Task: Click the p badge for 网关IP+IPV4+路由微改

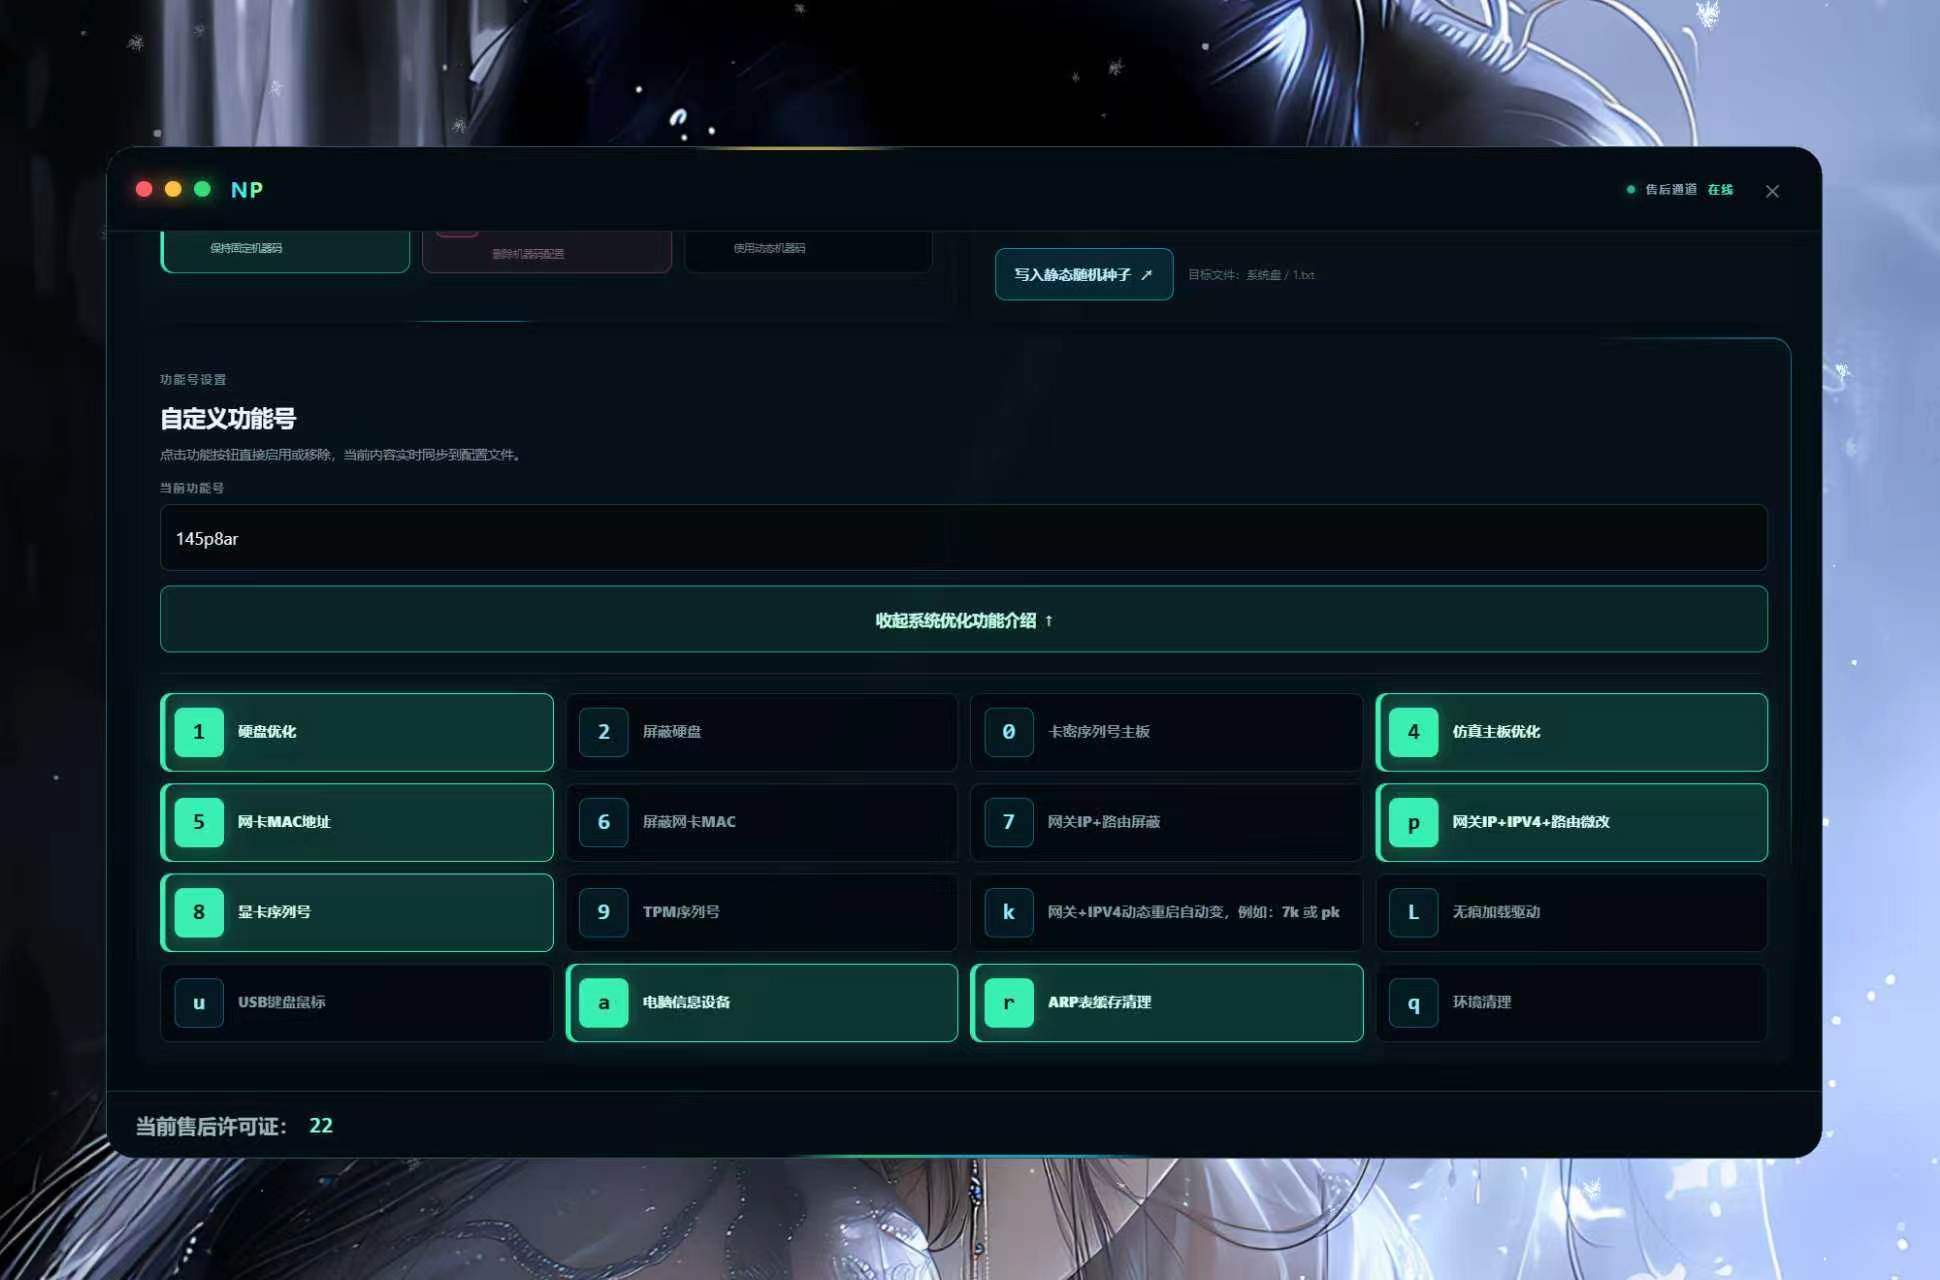Action: 1414,822
